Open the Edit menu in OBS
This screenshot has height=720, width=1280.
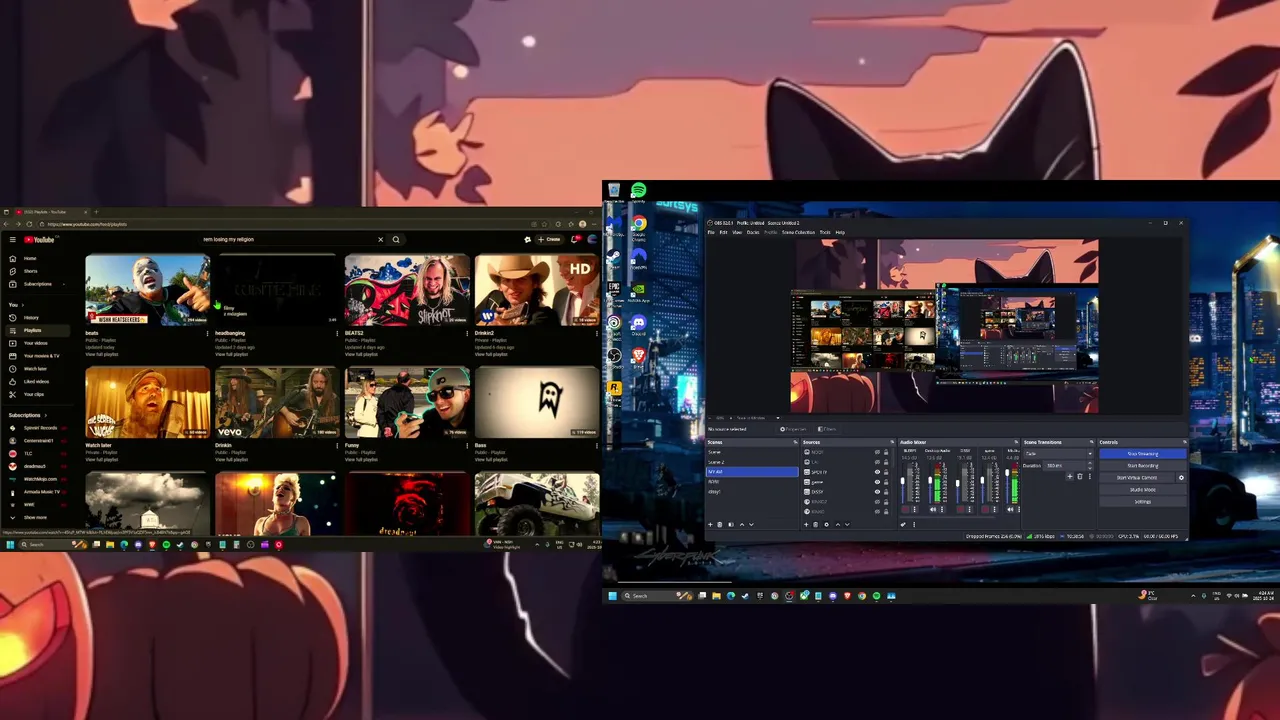(x=723, y=232)
